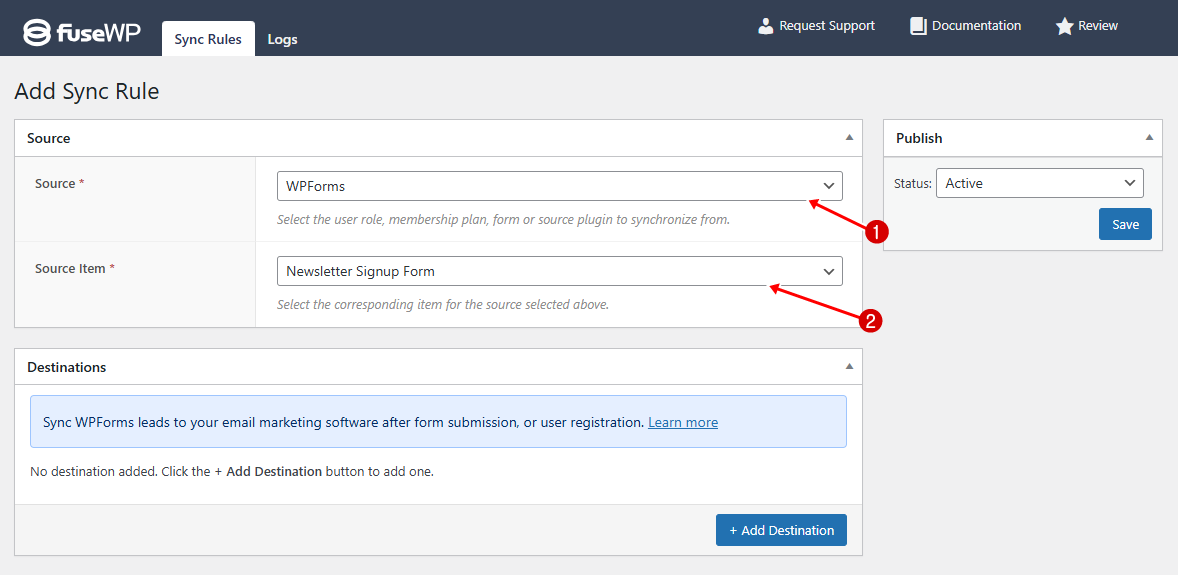Collapse the Destinations panel with its triangle

[x=849, y=367]
